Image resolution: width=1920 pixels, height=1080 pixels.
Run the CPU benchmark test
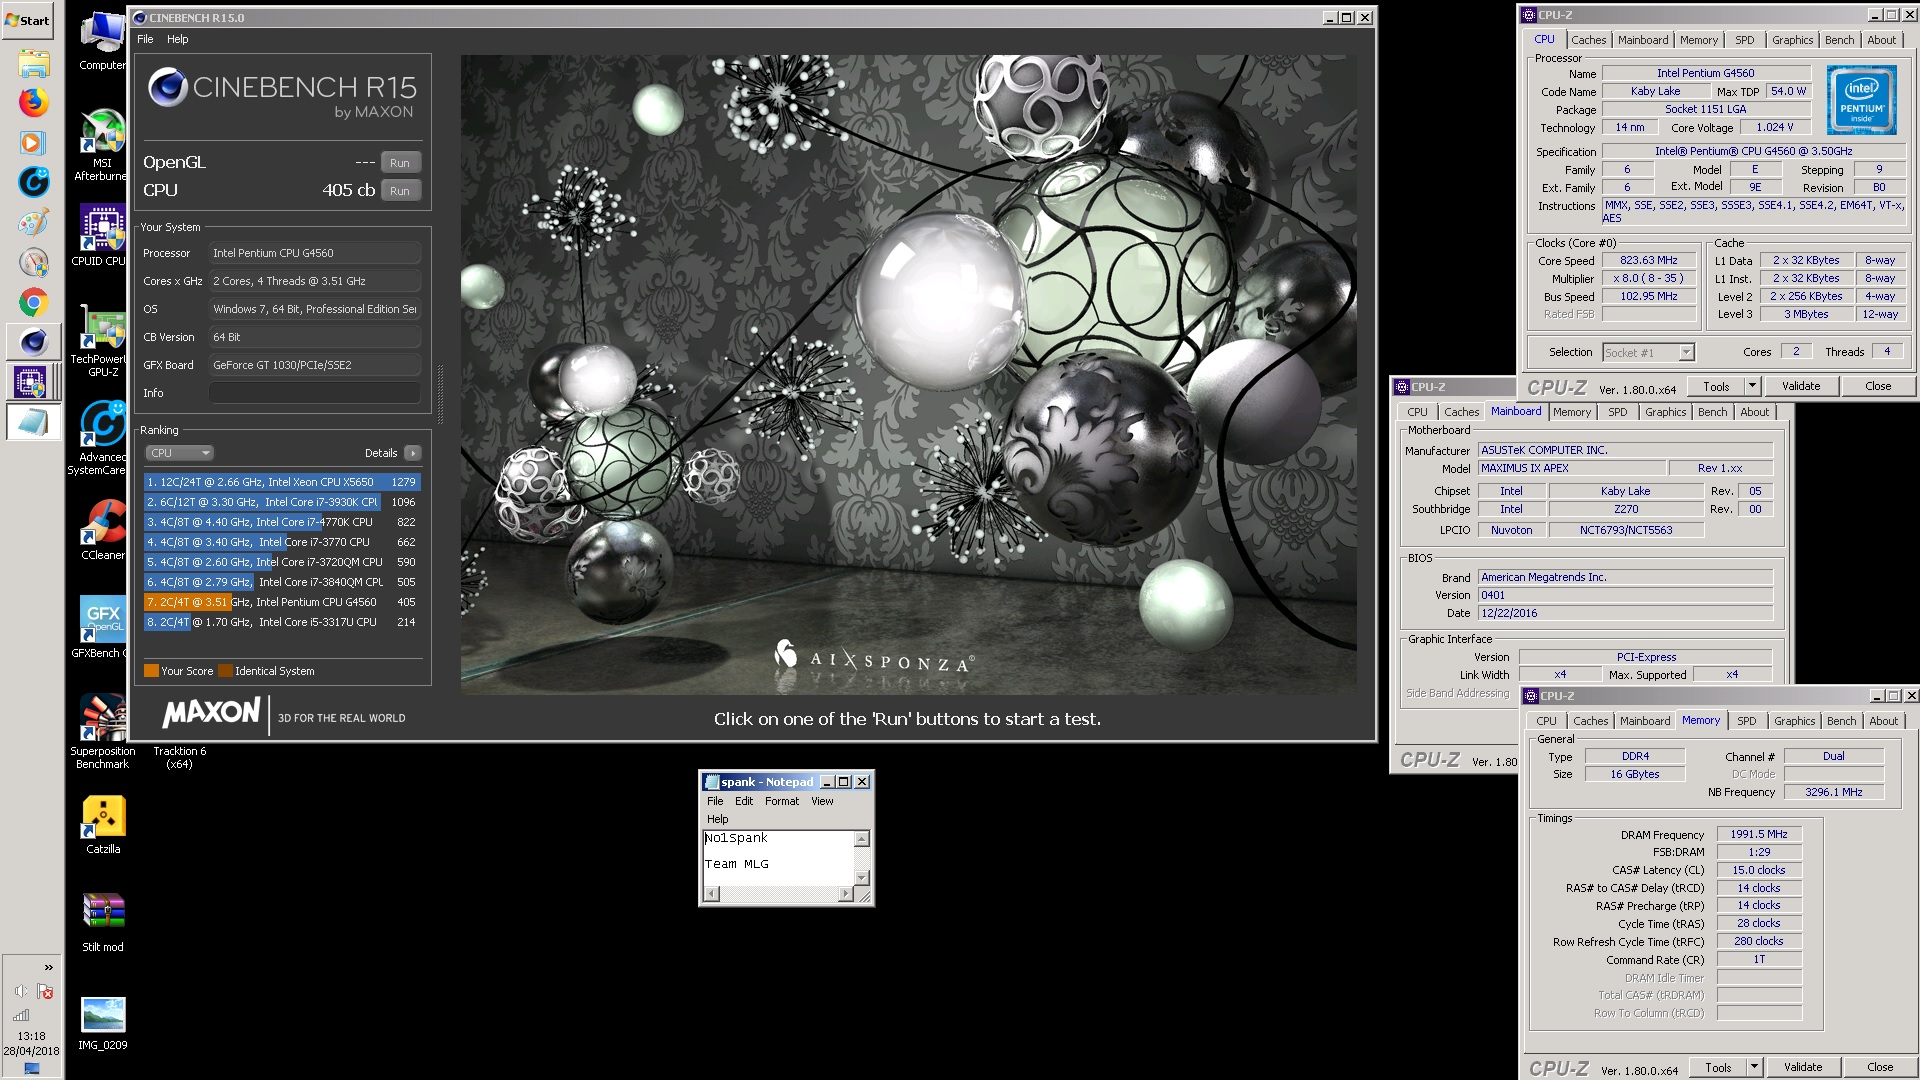(x=400, y=190)
